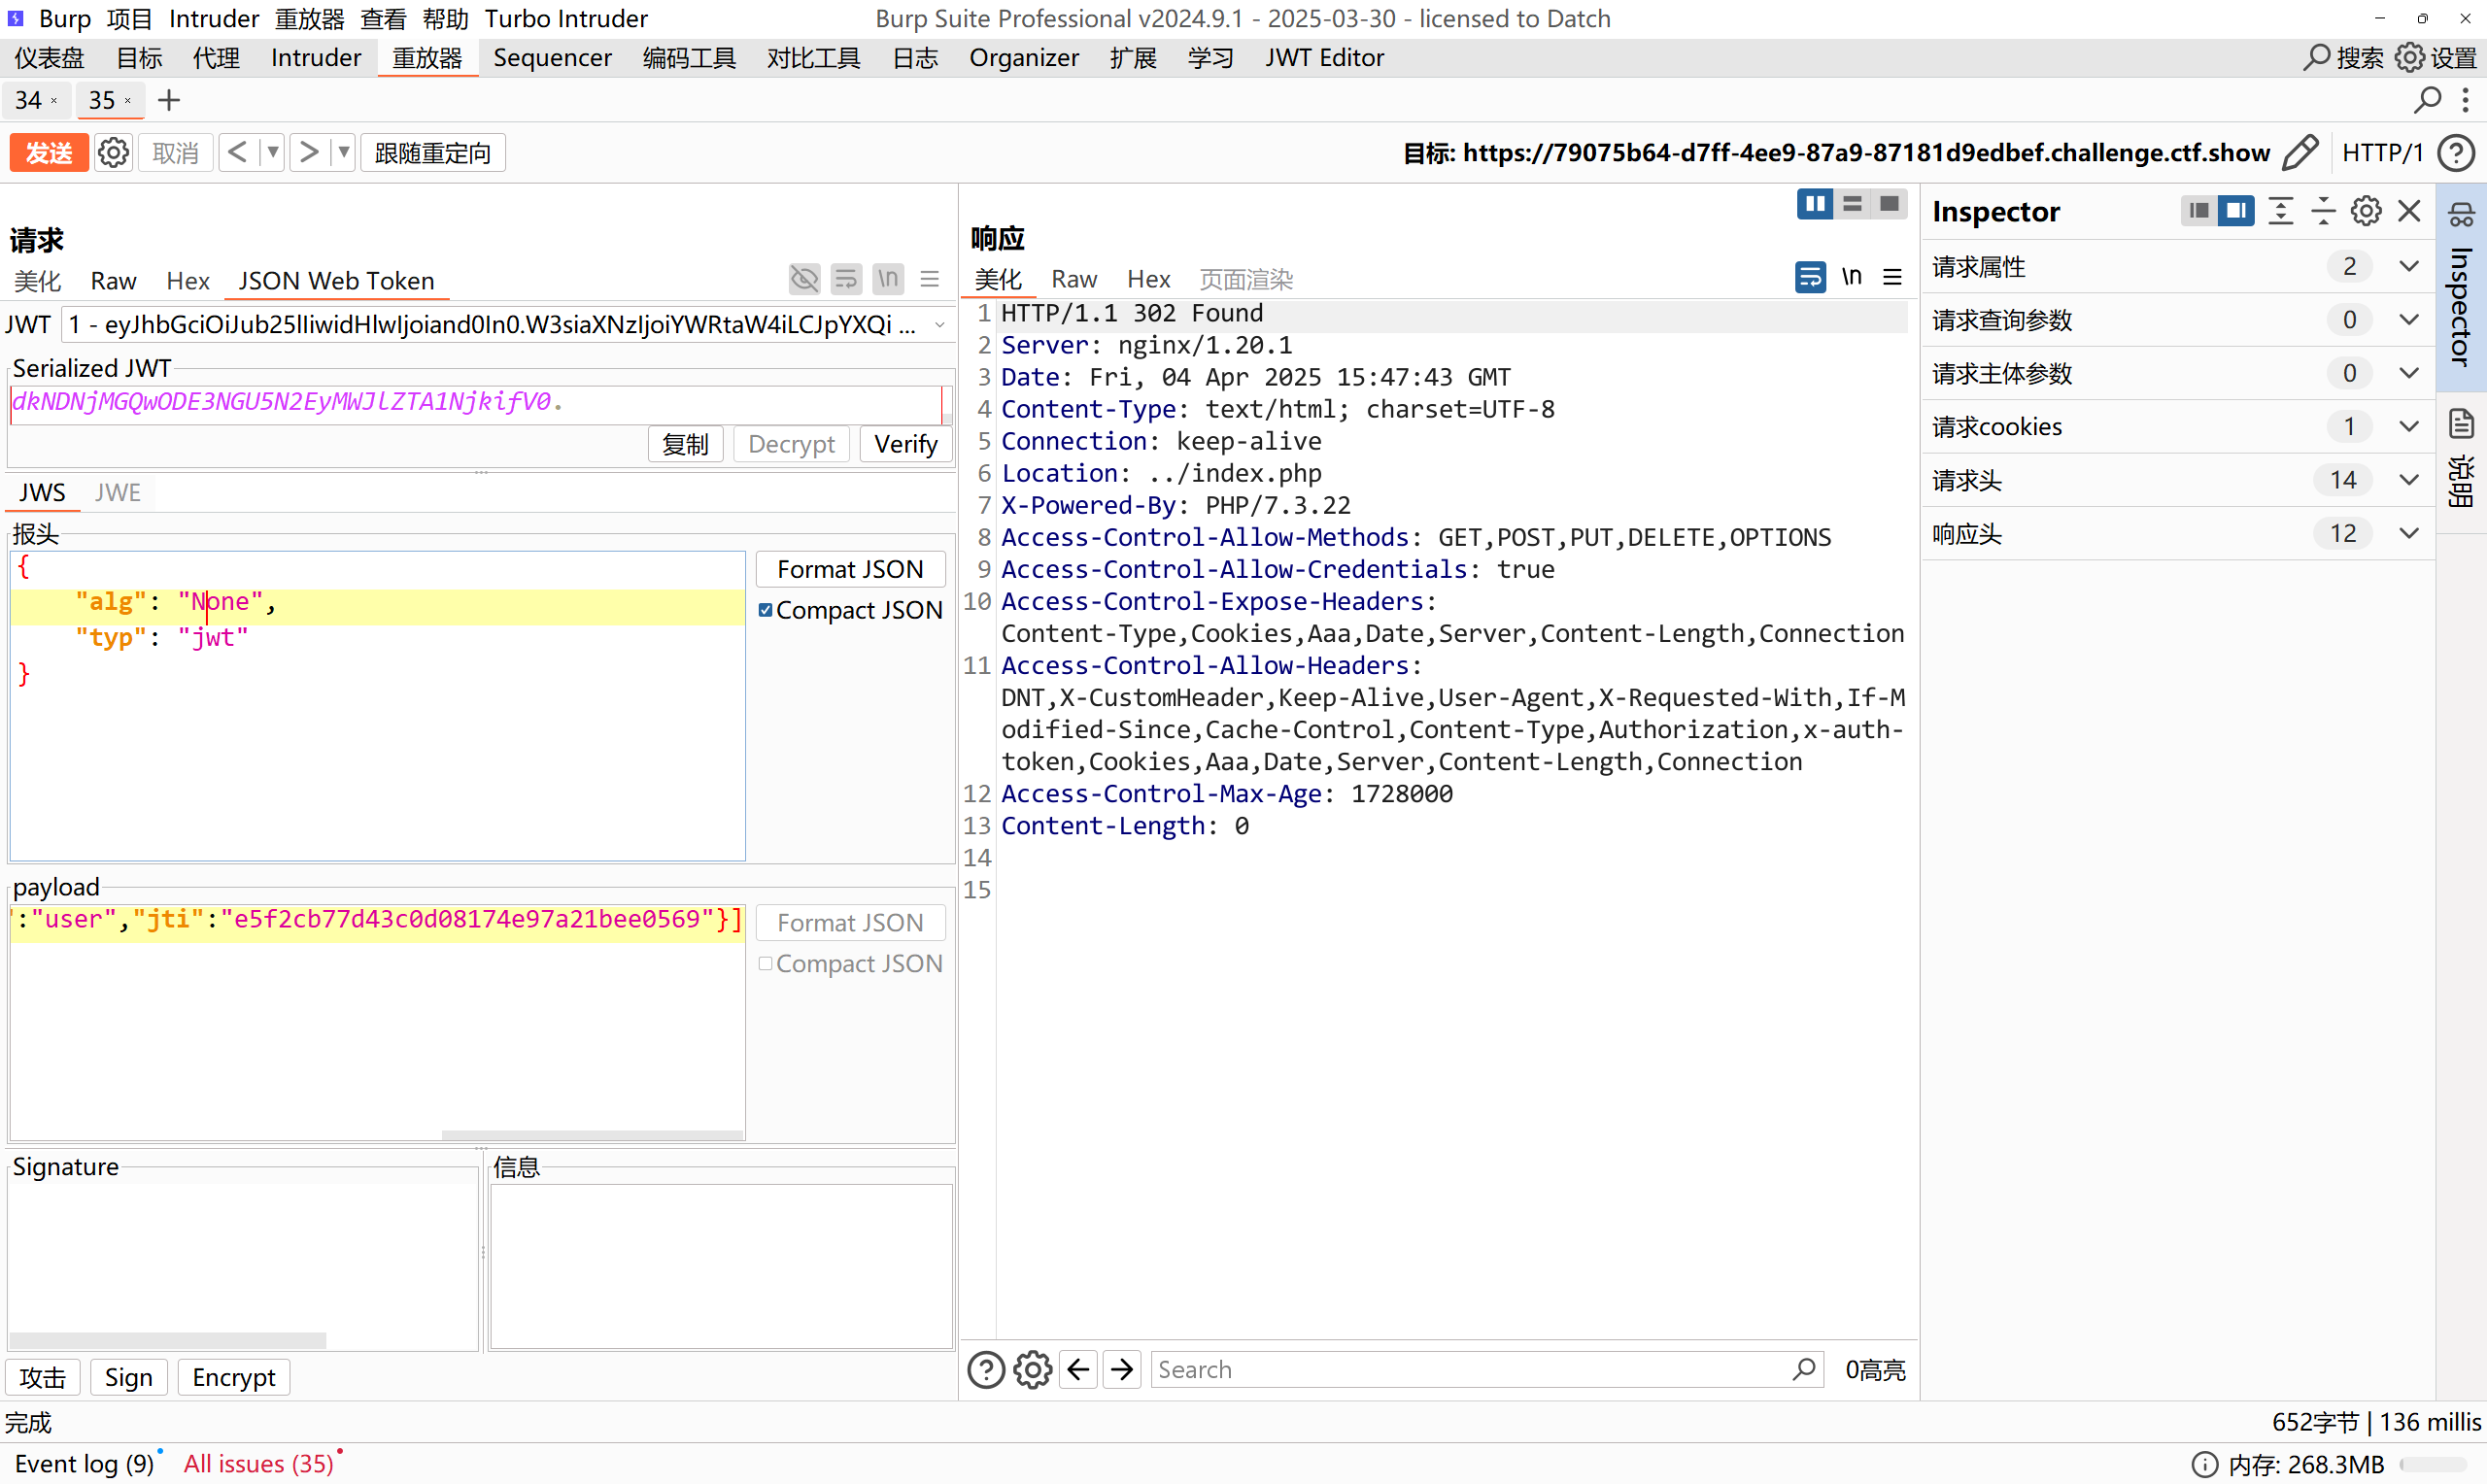Toggle the non-printable characters \n icon in response
The image size is (2487, 1484).
(1851, 277)
